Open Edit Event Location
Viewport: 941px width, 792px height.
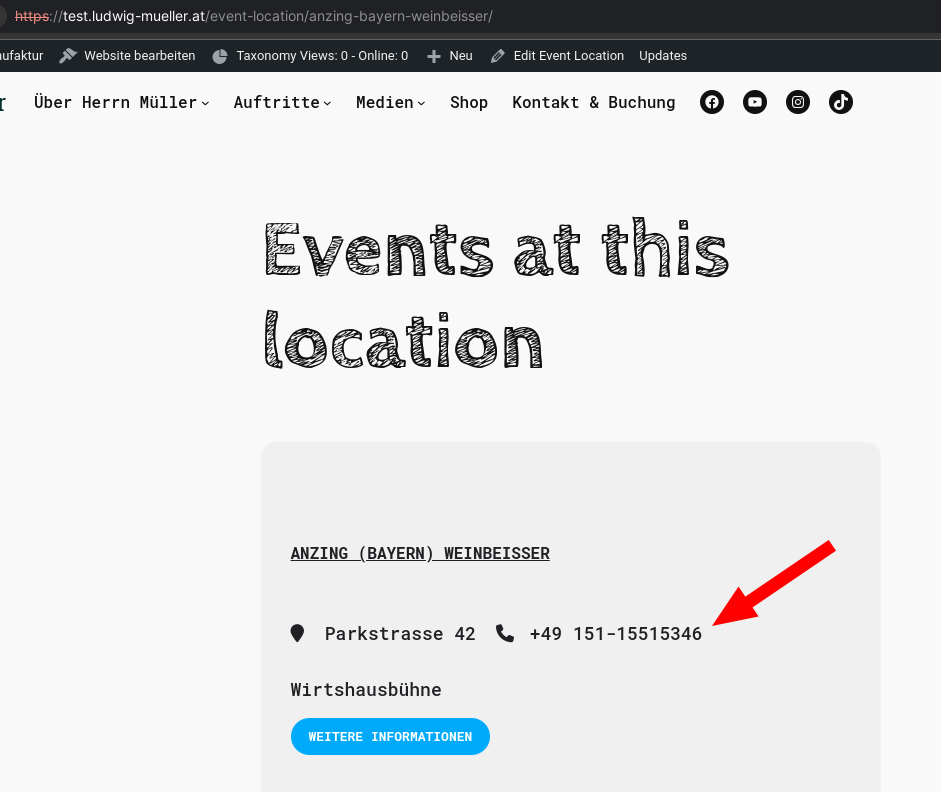[x=568, y=56]
